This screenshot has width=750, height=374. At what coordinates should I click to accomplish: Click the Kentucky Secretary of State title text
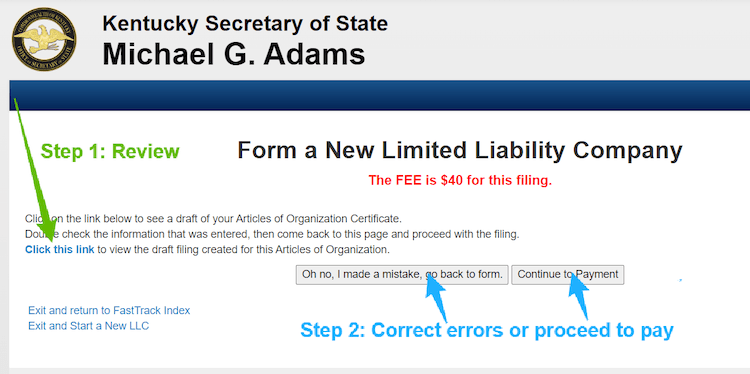point(245,23)
